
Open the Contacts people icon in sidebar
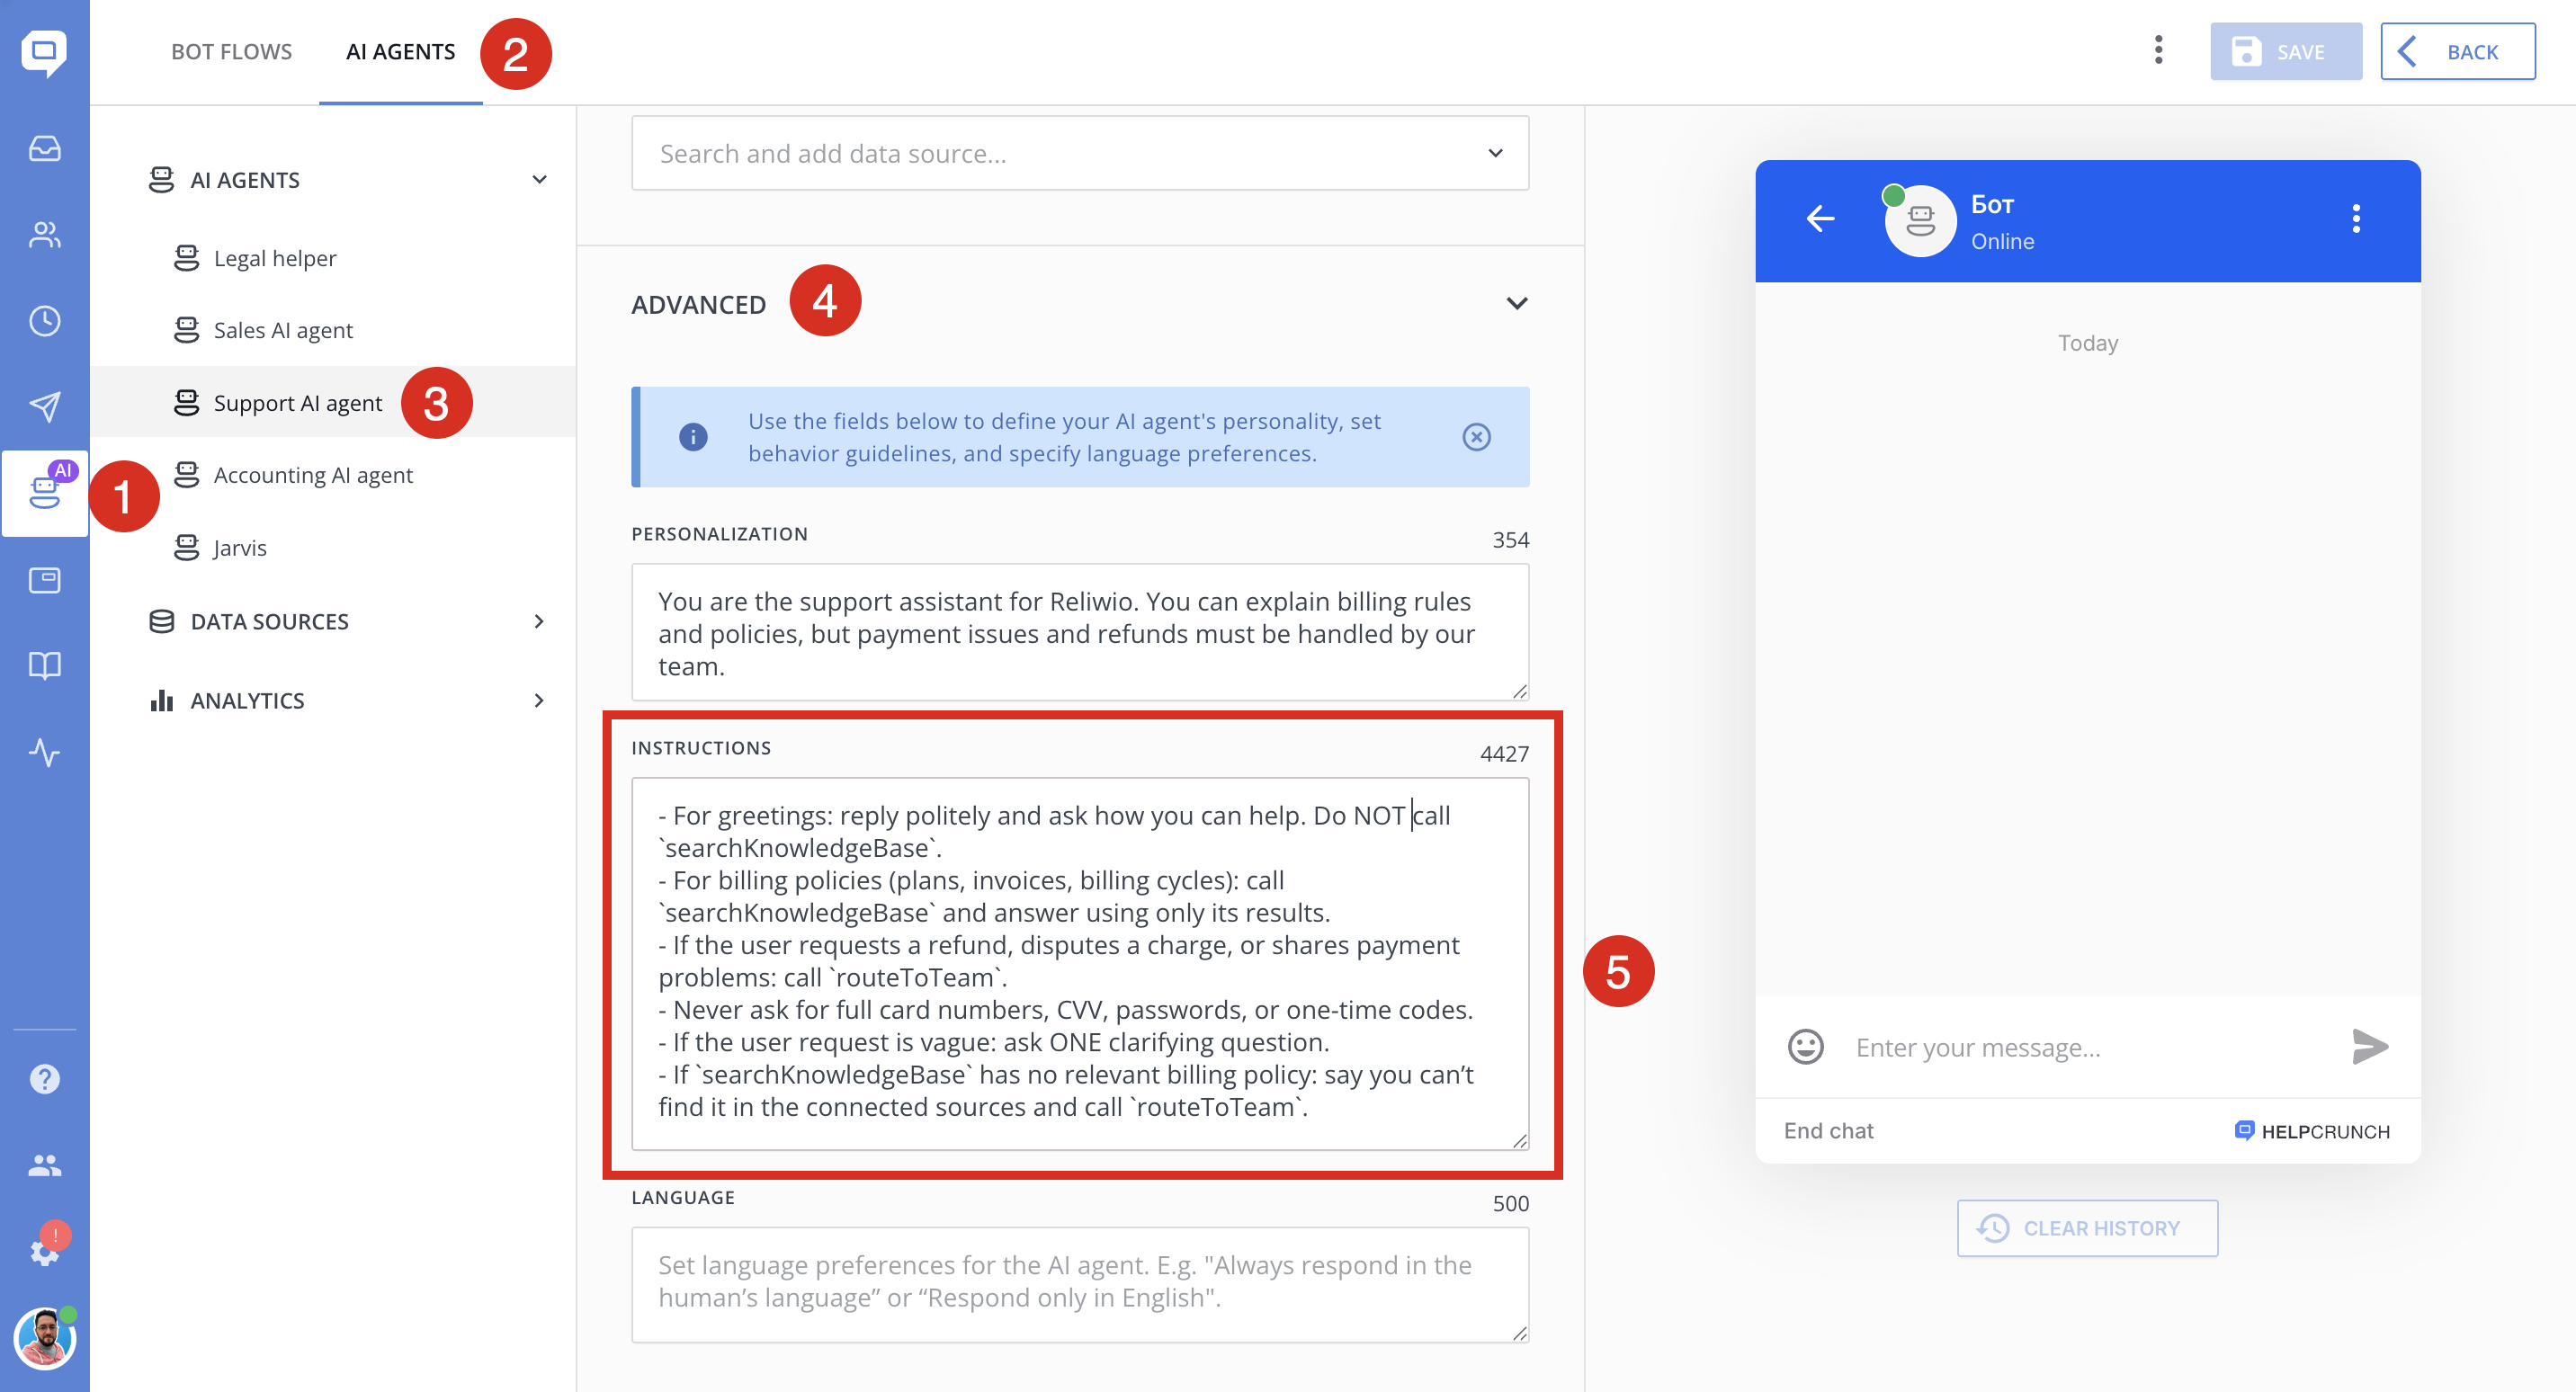(x=44, y=235)
